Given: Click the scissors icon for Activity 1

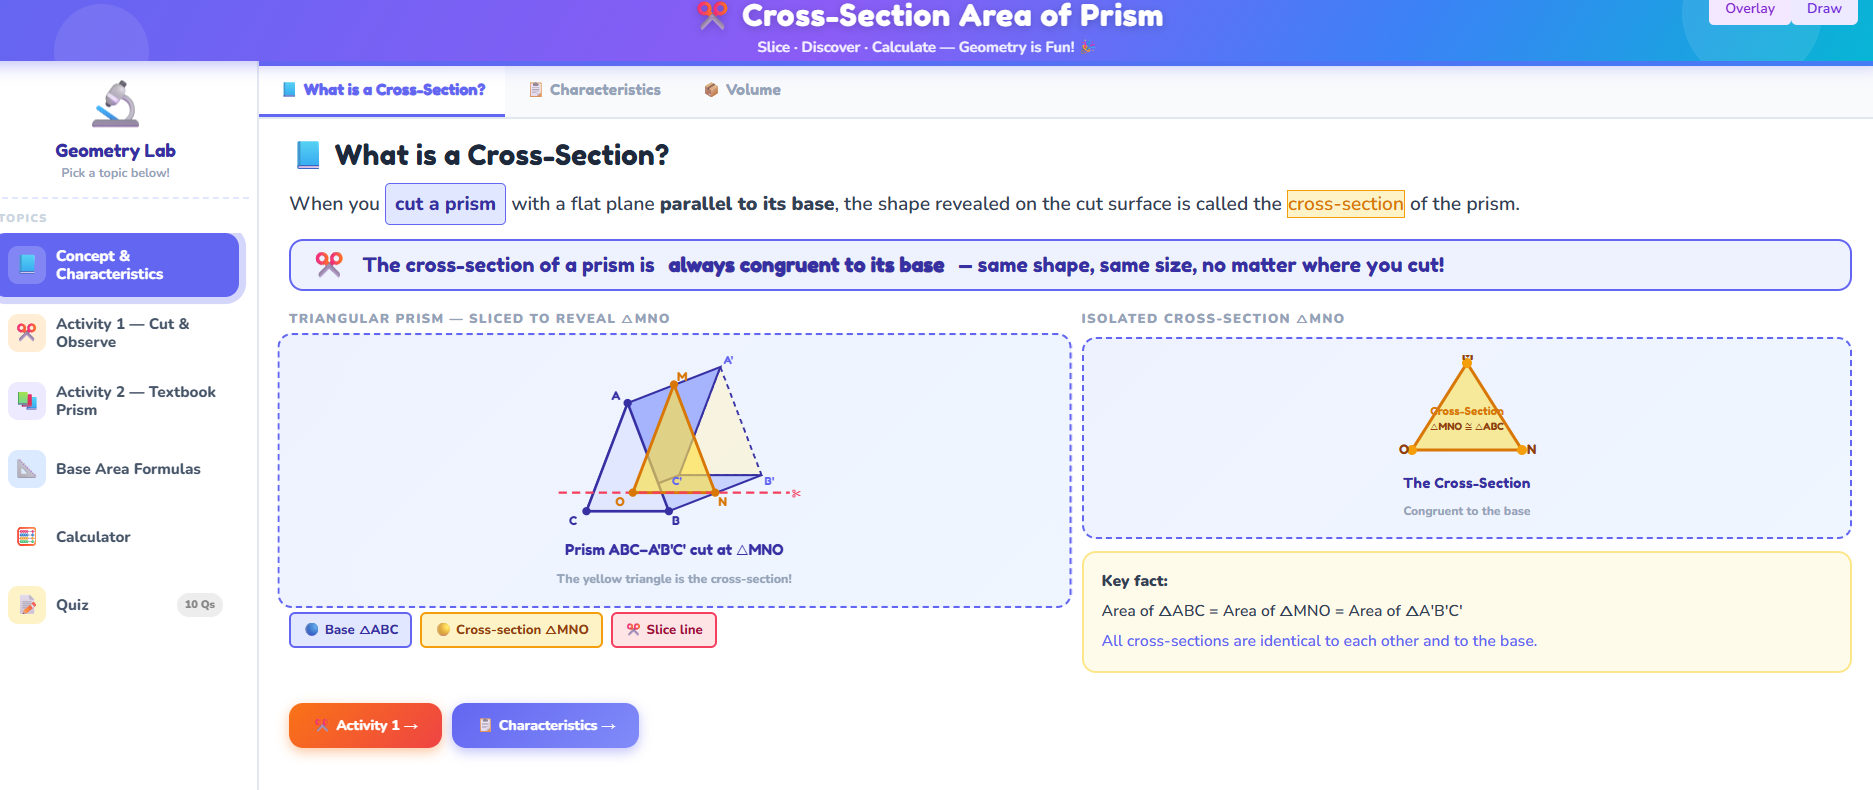Looking at the screenshot, I should [x=25, y=332].
